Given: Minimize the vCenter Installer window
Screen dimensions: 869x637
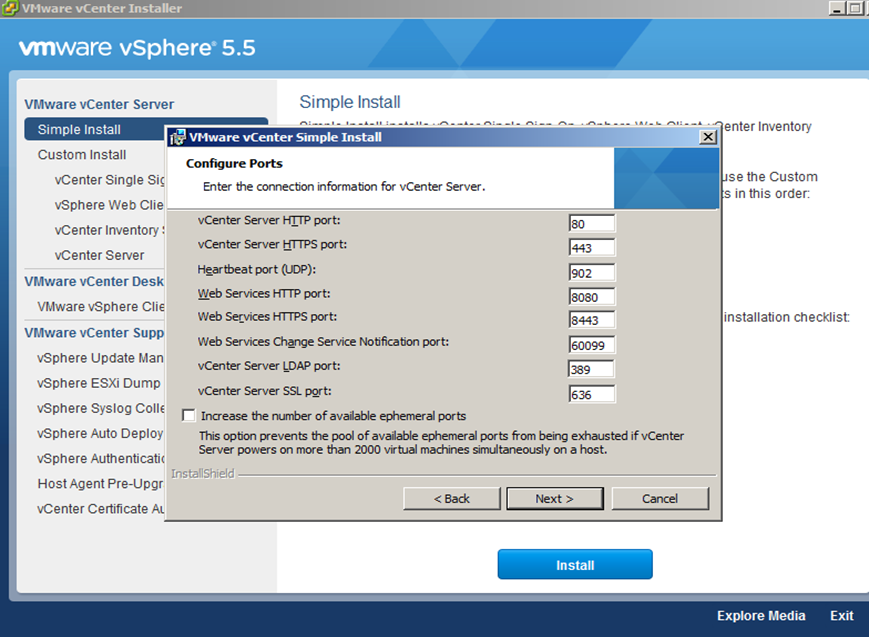Looking at the screenshot, I should click(x=836, y=8).
